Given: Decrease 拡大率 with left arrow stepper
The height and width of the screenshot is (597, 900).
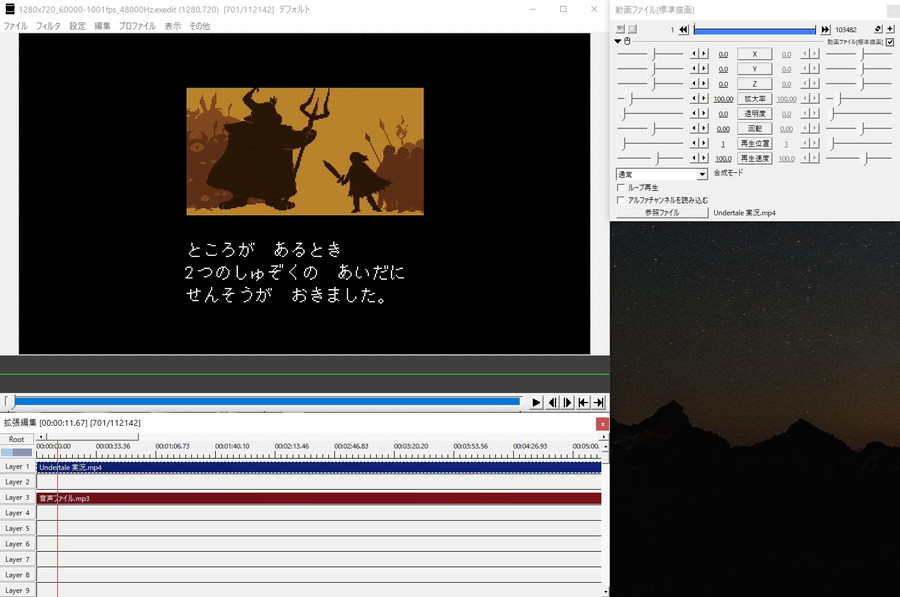Looking at the screenshot, I should click(695, 99).
